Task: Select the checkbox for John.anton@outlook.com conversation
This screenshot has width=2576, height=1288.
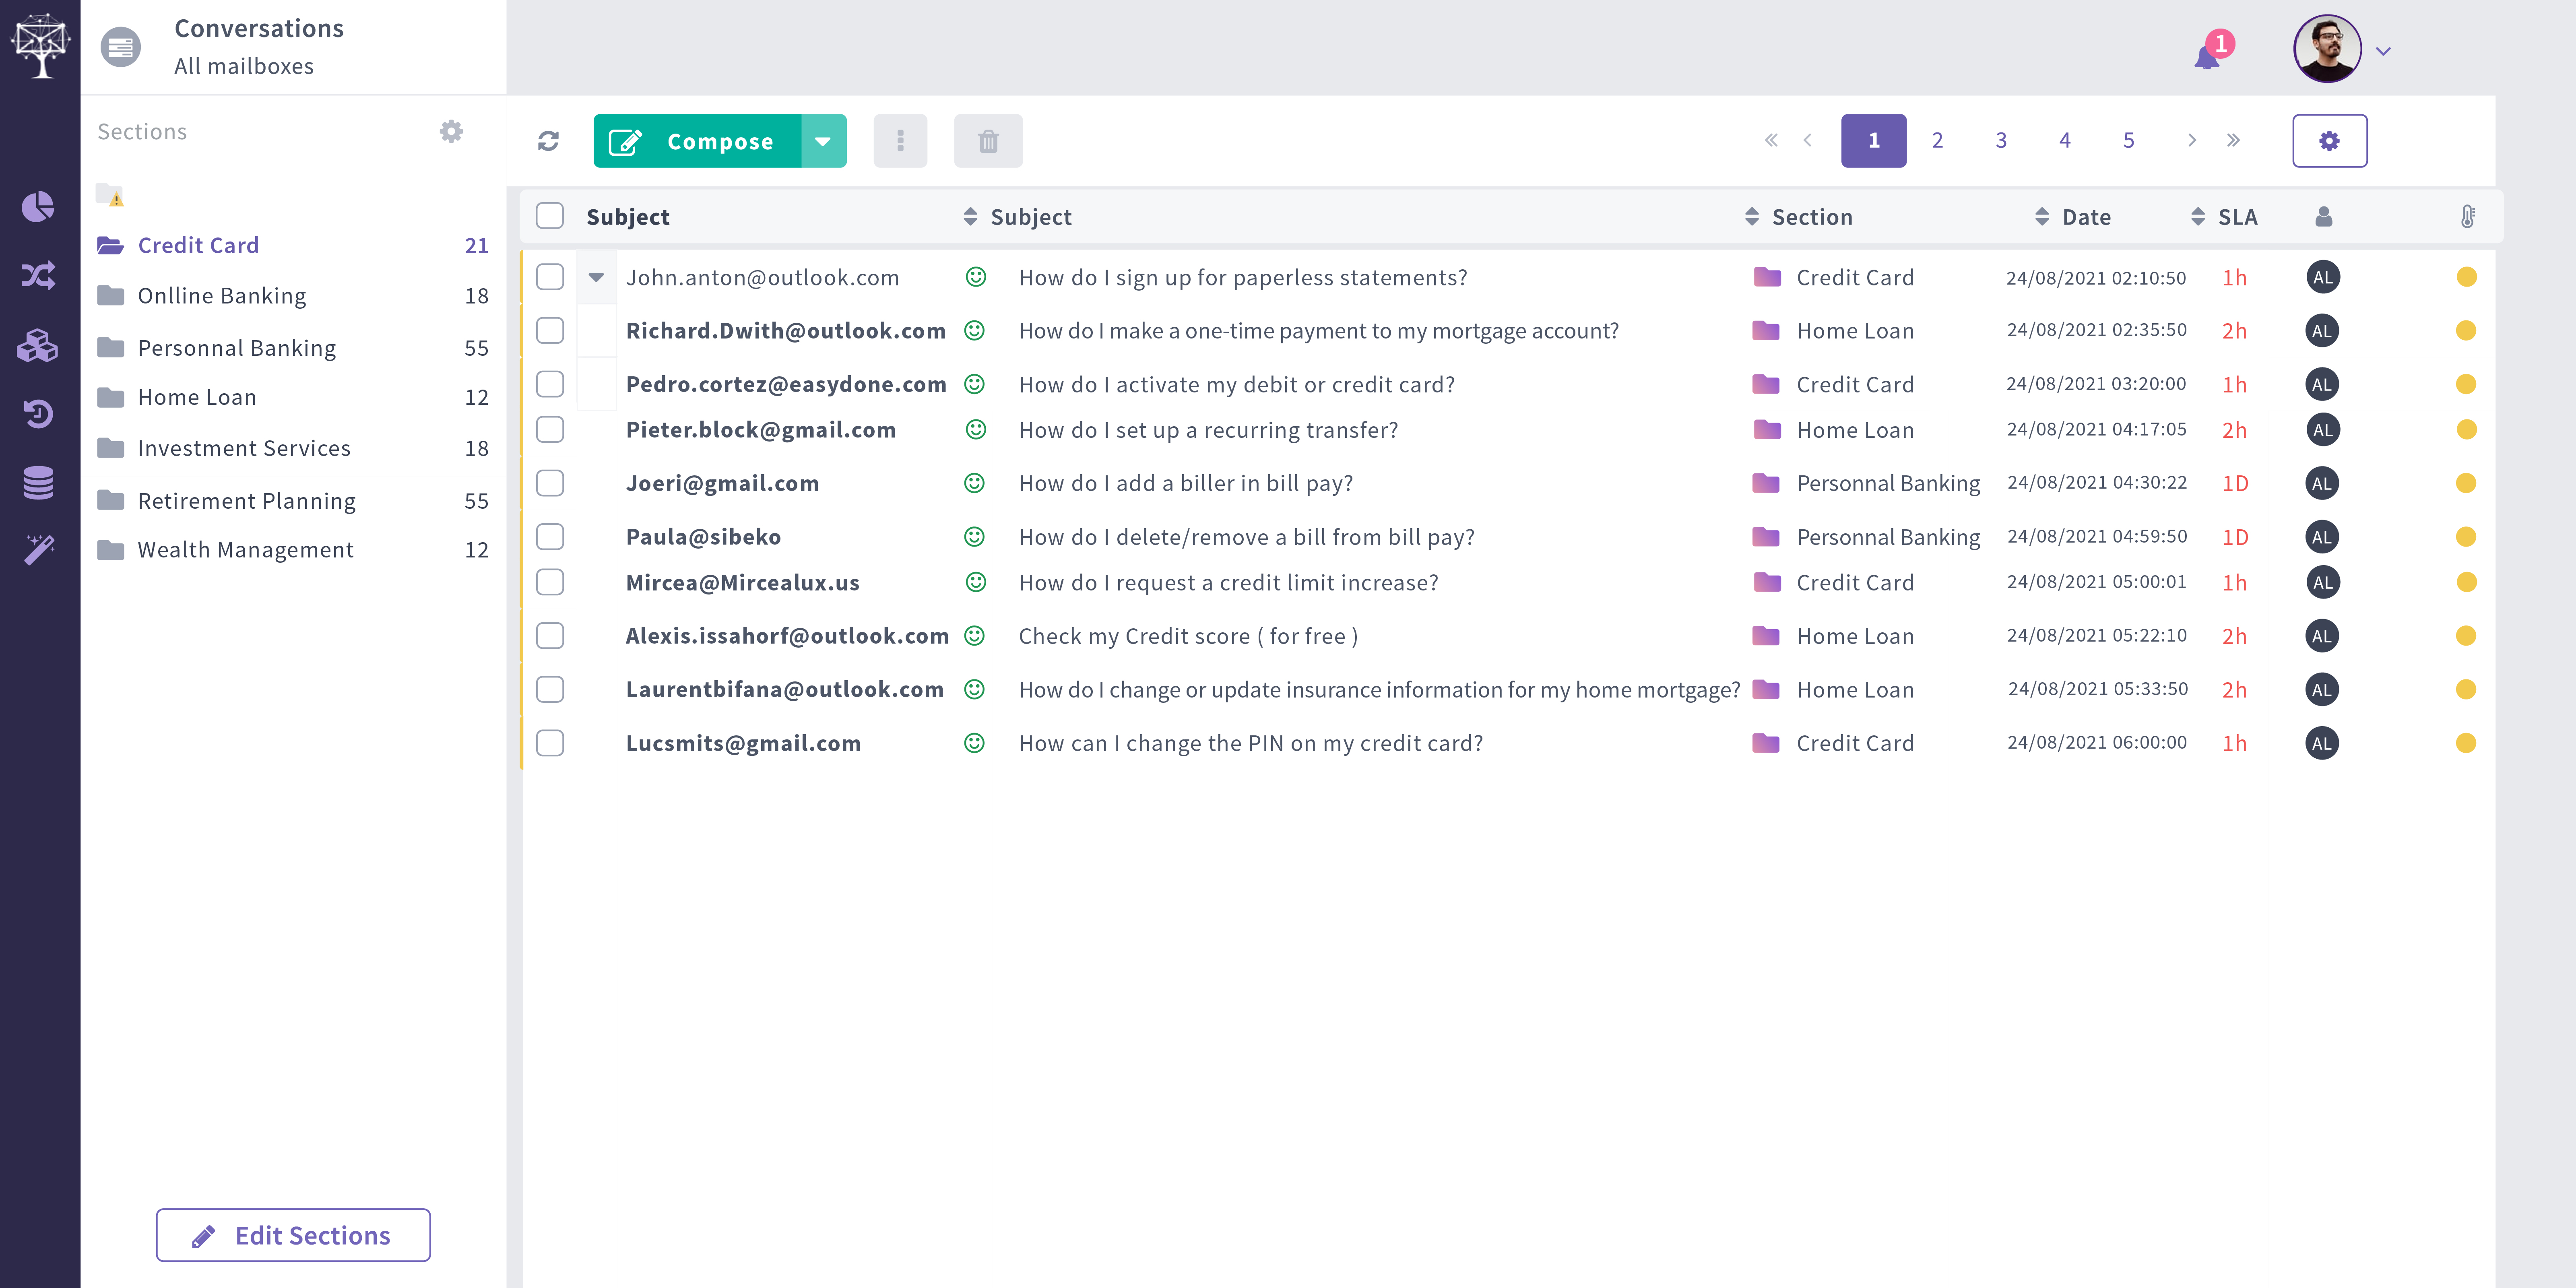Action: click(549, 277)
